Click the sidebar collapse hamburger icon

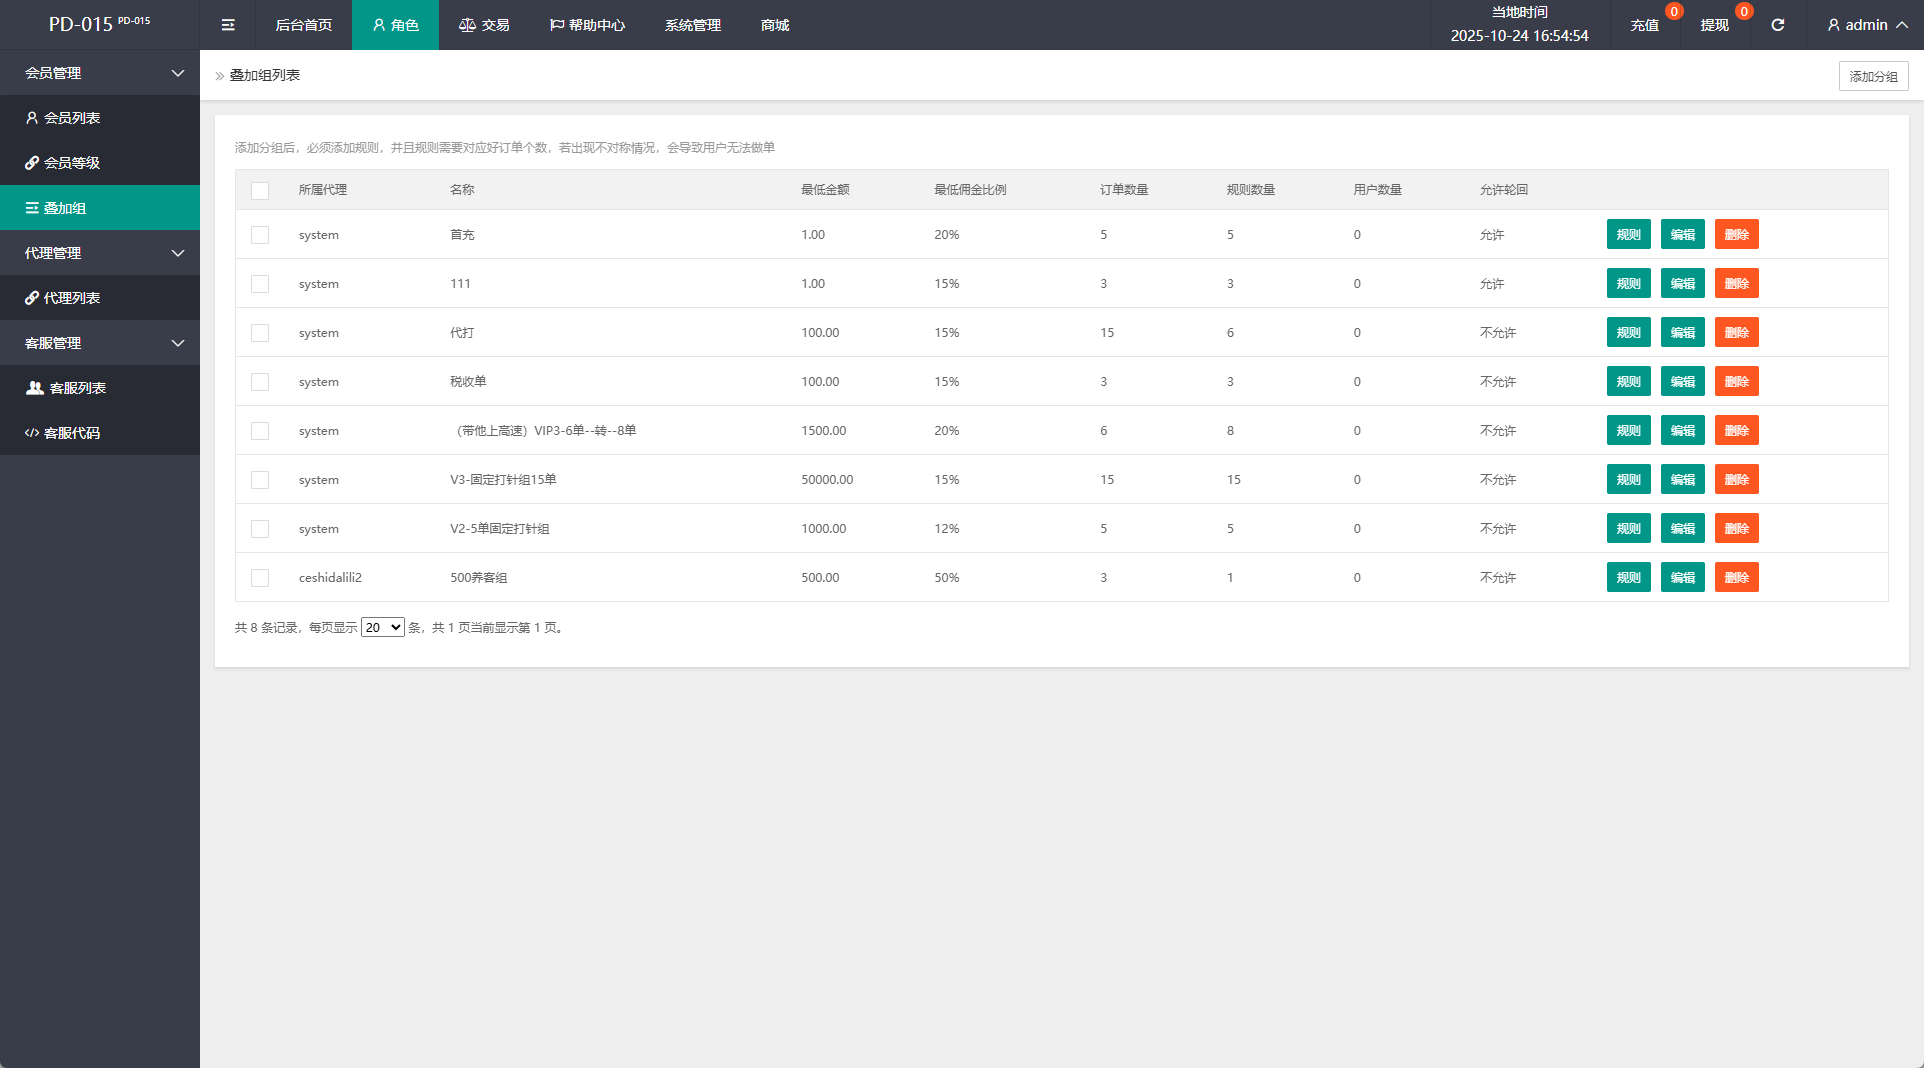(x=228, y=25)
